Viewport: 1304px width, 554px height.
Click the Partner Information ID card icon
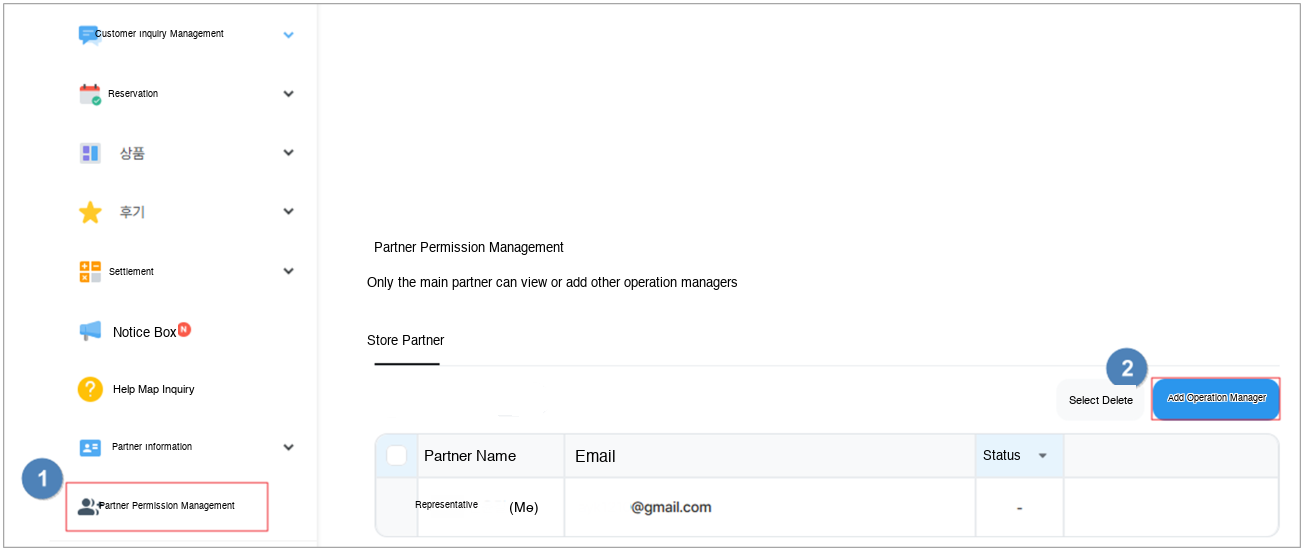pos(90,447)
